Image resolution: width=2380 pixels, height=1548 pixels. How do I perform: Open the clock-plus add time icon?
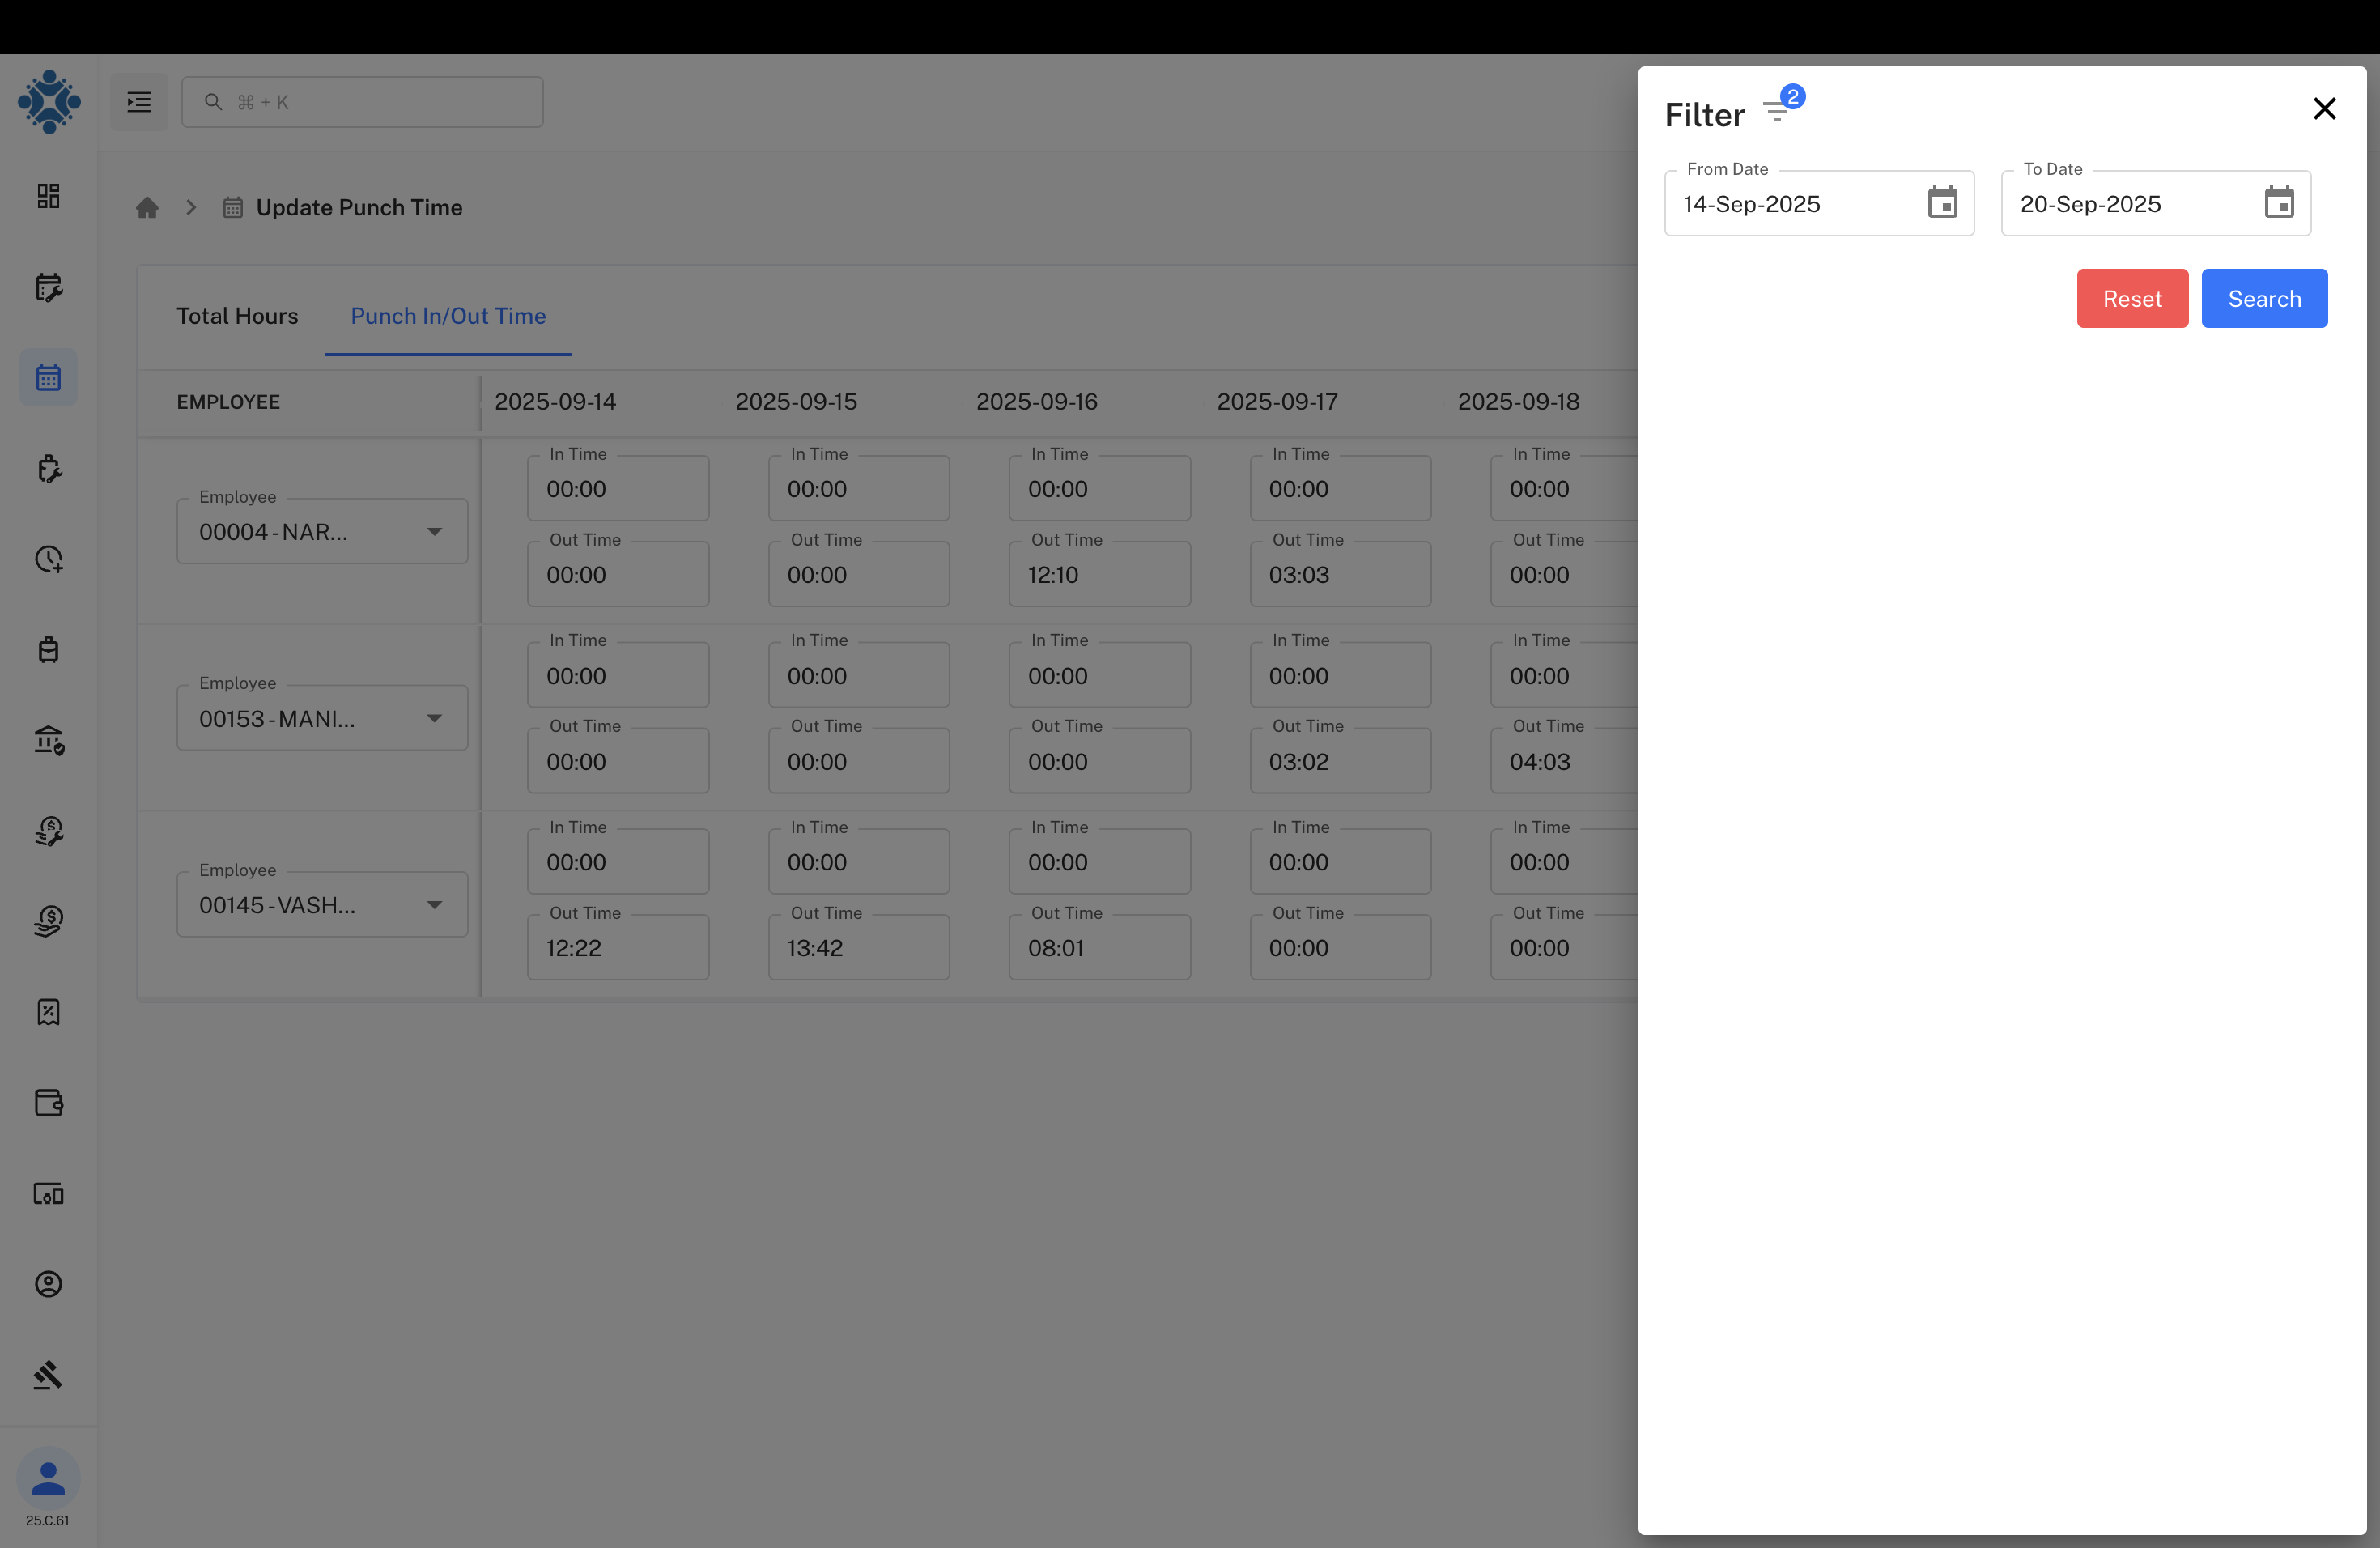click(48, 559)
